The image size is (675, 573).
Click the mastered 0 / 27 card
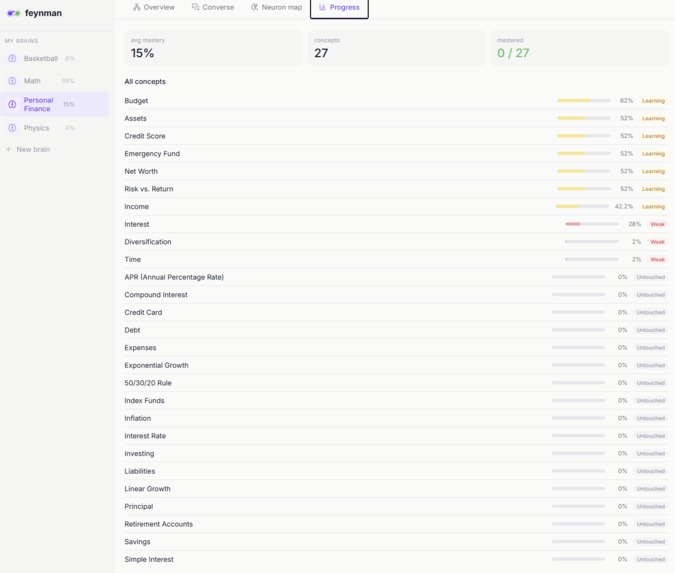tap(579, 48)
